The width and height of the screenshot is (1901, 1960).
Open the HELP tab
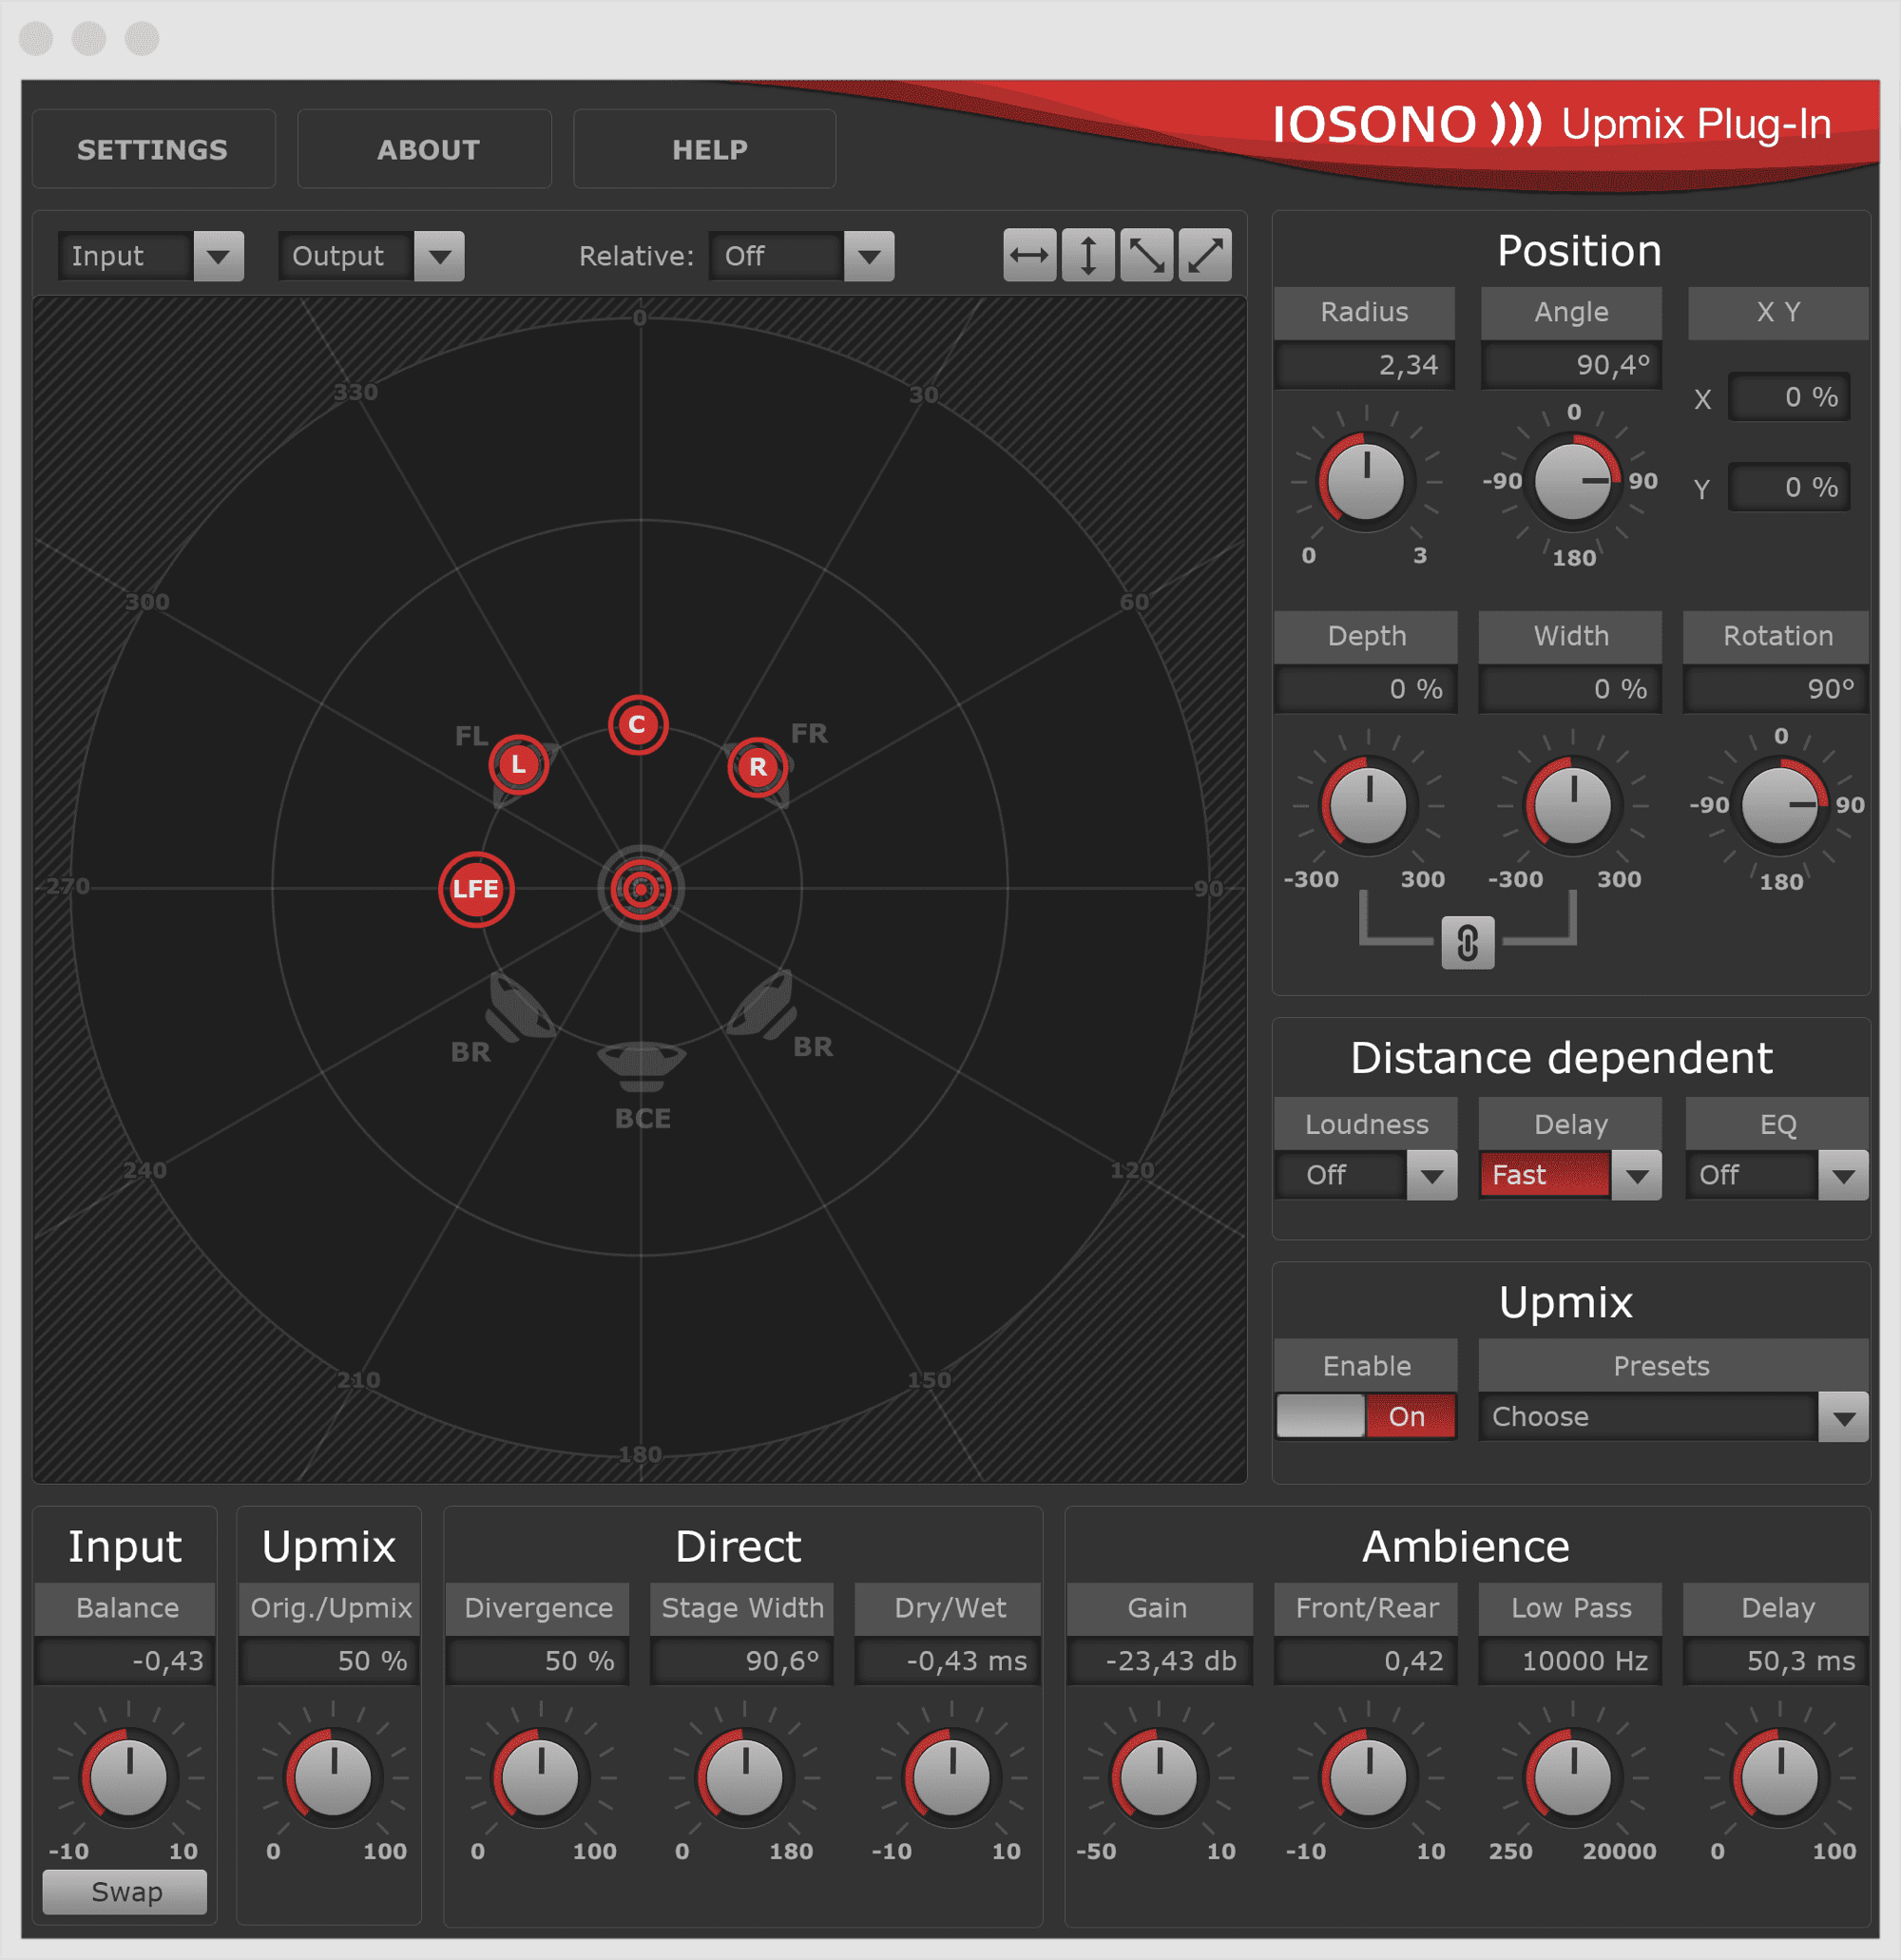point(709,150)
